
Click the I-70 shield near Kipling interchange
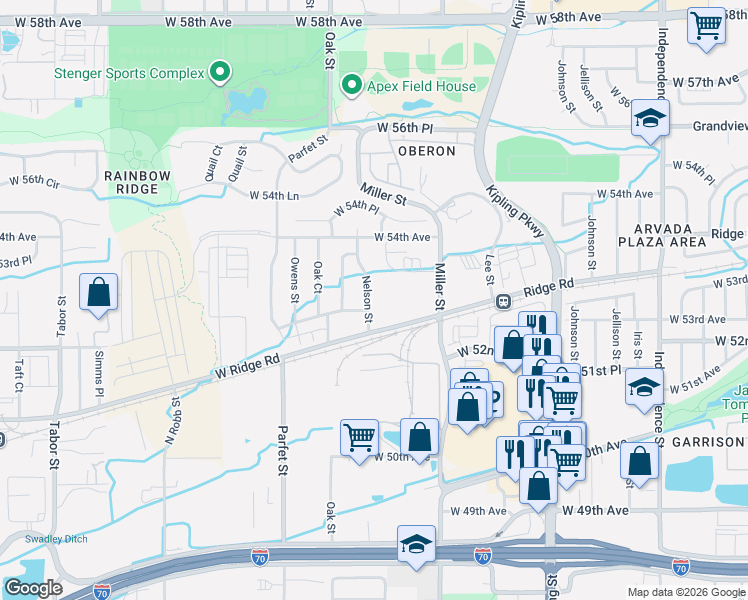click(x=483, y=556)
